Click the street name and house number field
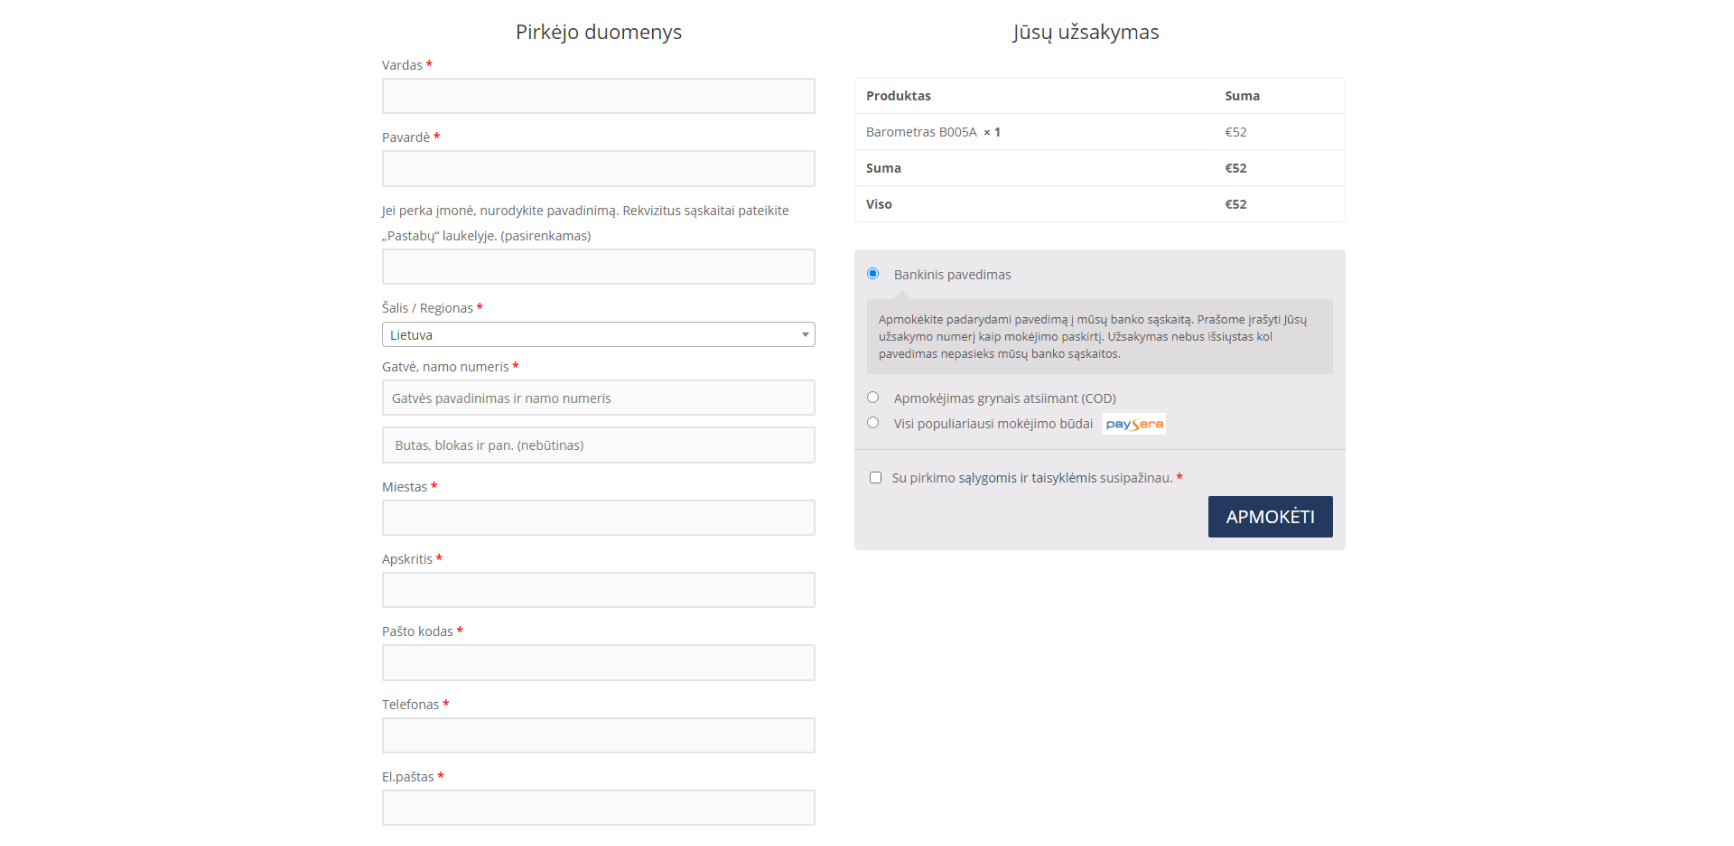 coord(598,398)
